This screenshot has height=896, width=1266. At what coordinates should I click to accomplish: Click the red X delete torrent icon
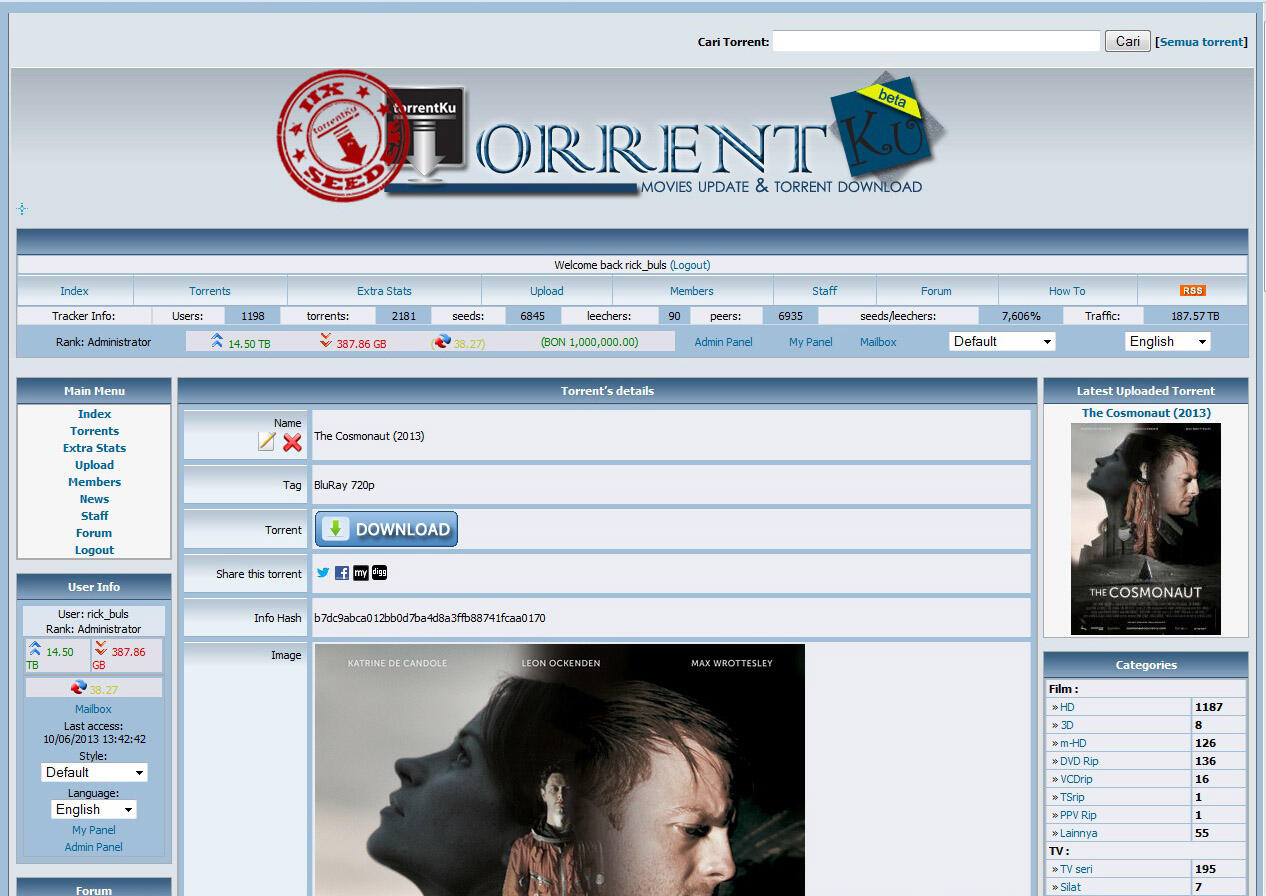coord(292,442)
